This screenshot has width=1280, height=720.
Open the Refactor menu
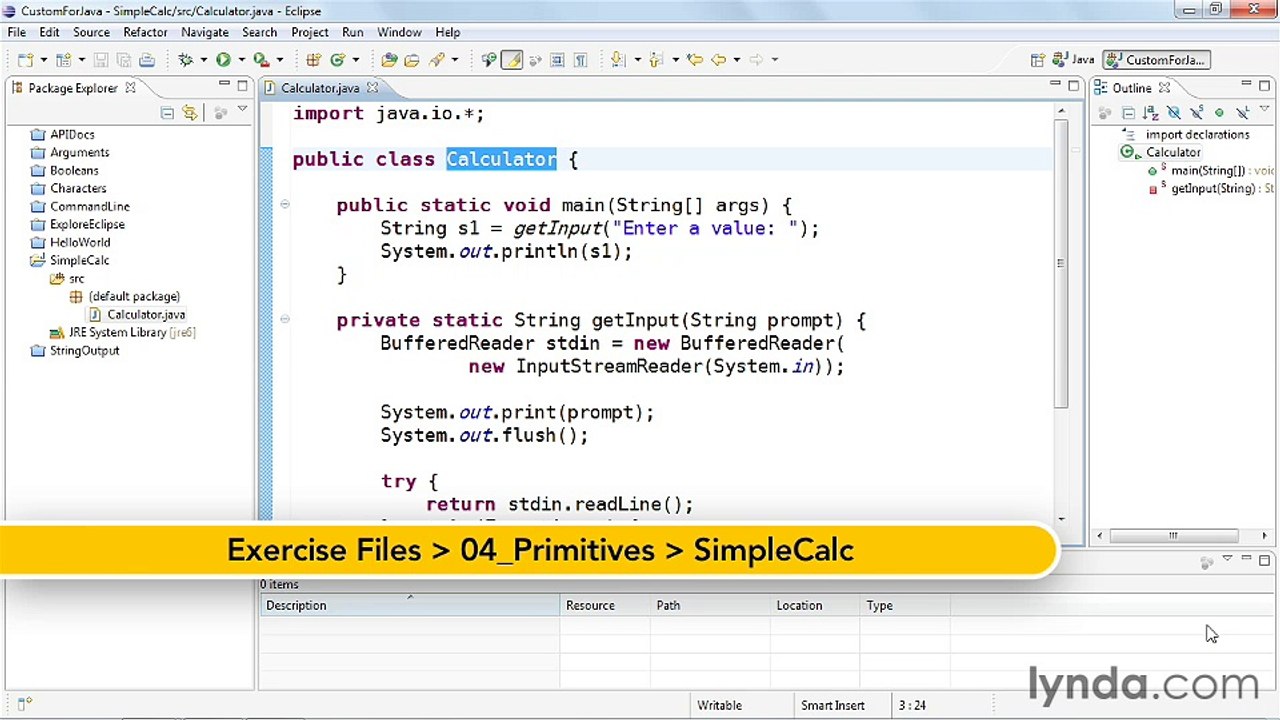[145, 32]
